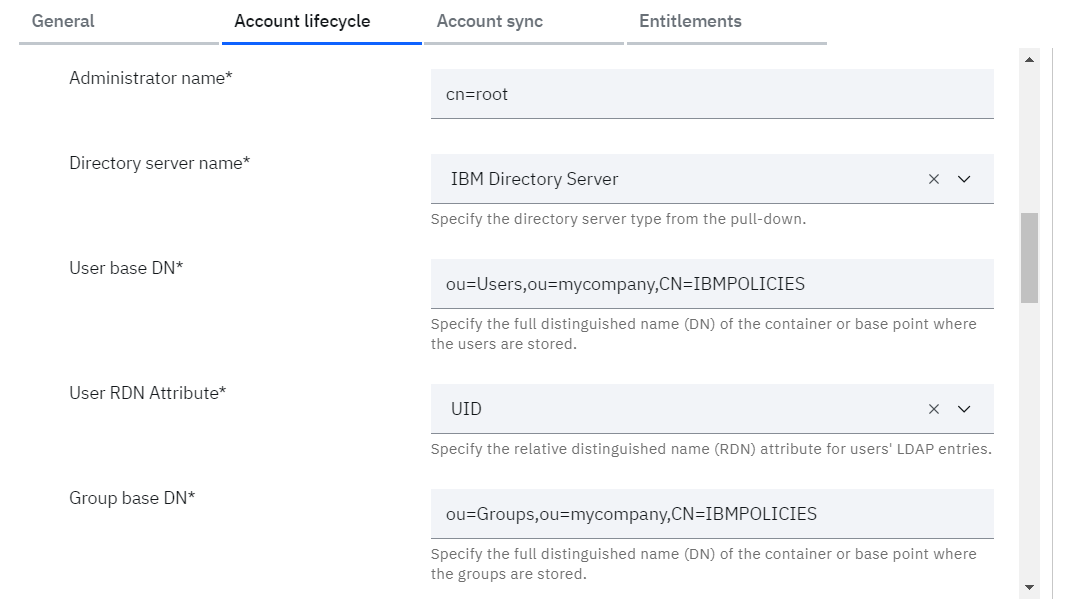Click the vertical scrollbar thumb
This screenshot has height=605, width=1067.
(x=1029, y=257)
